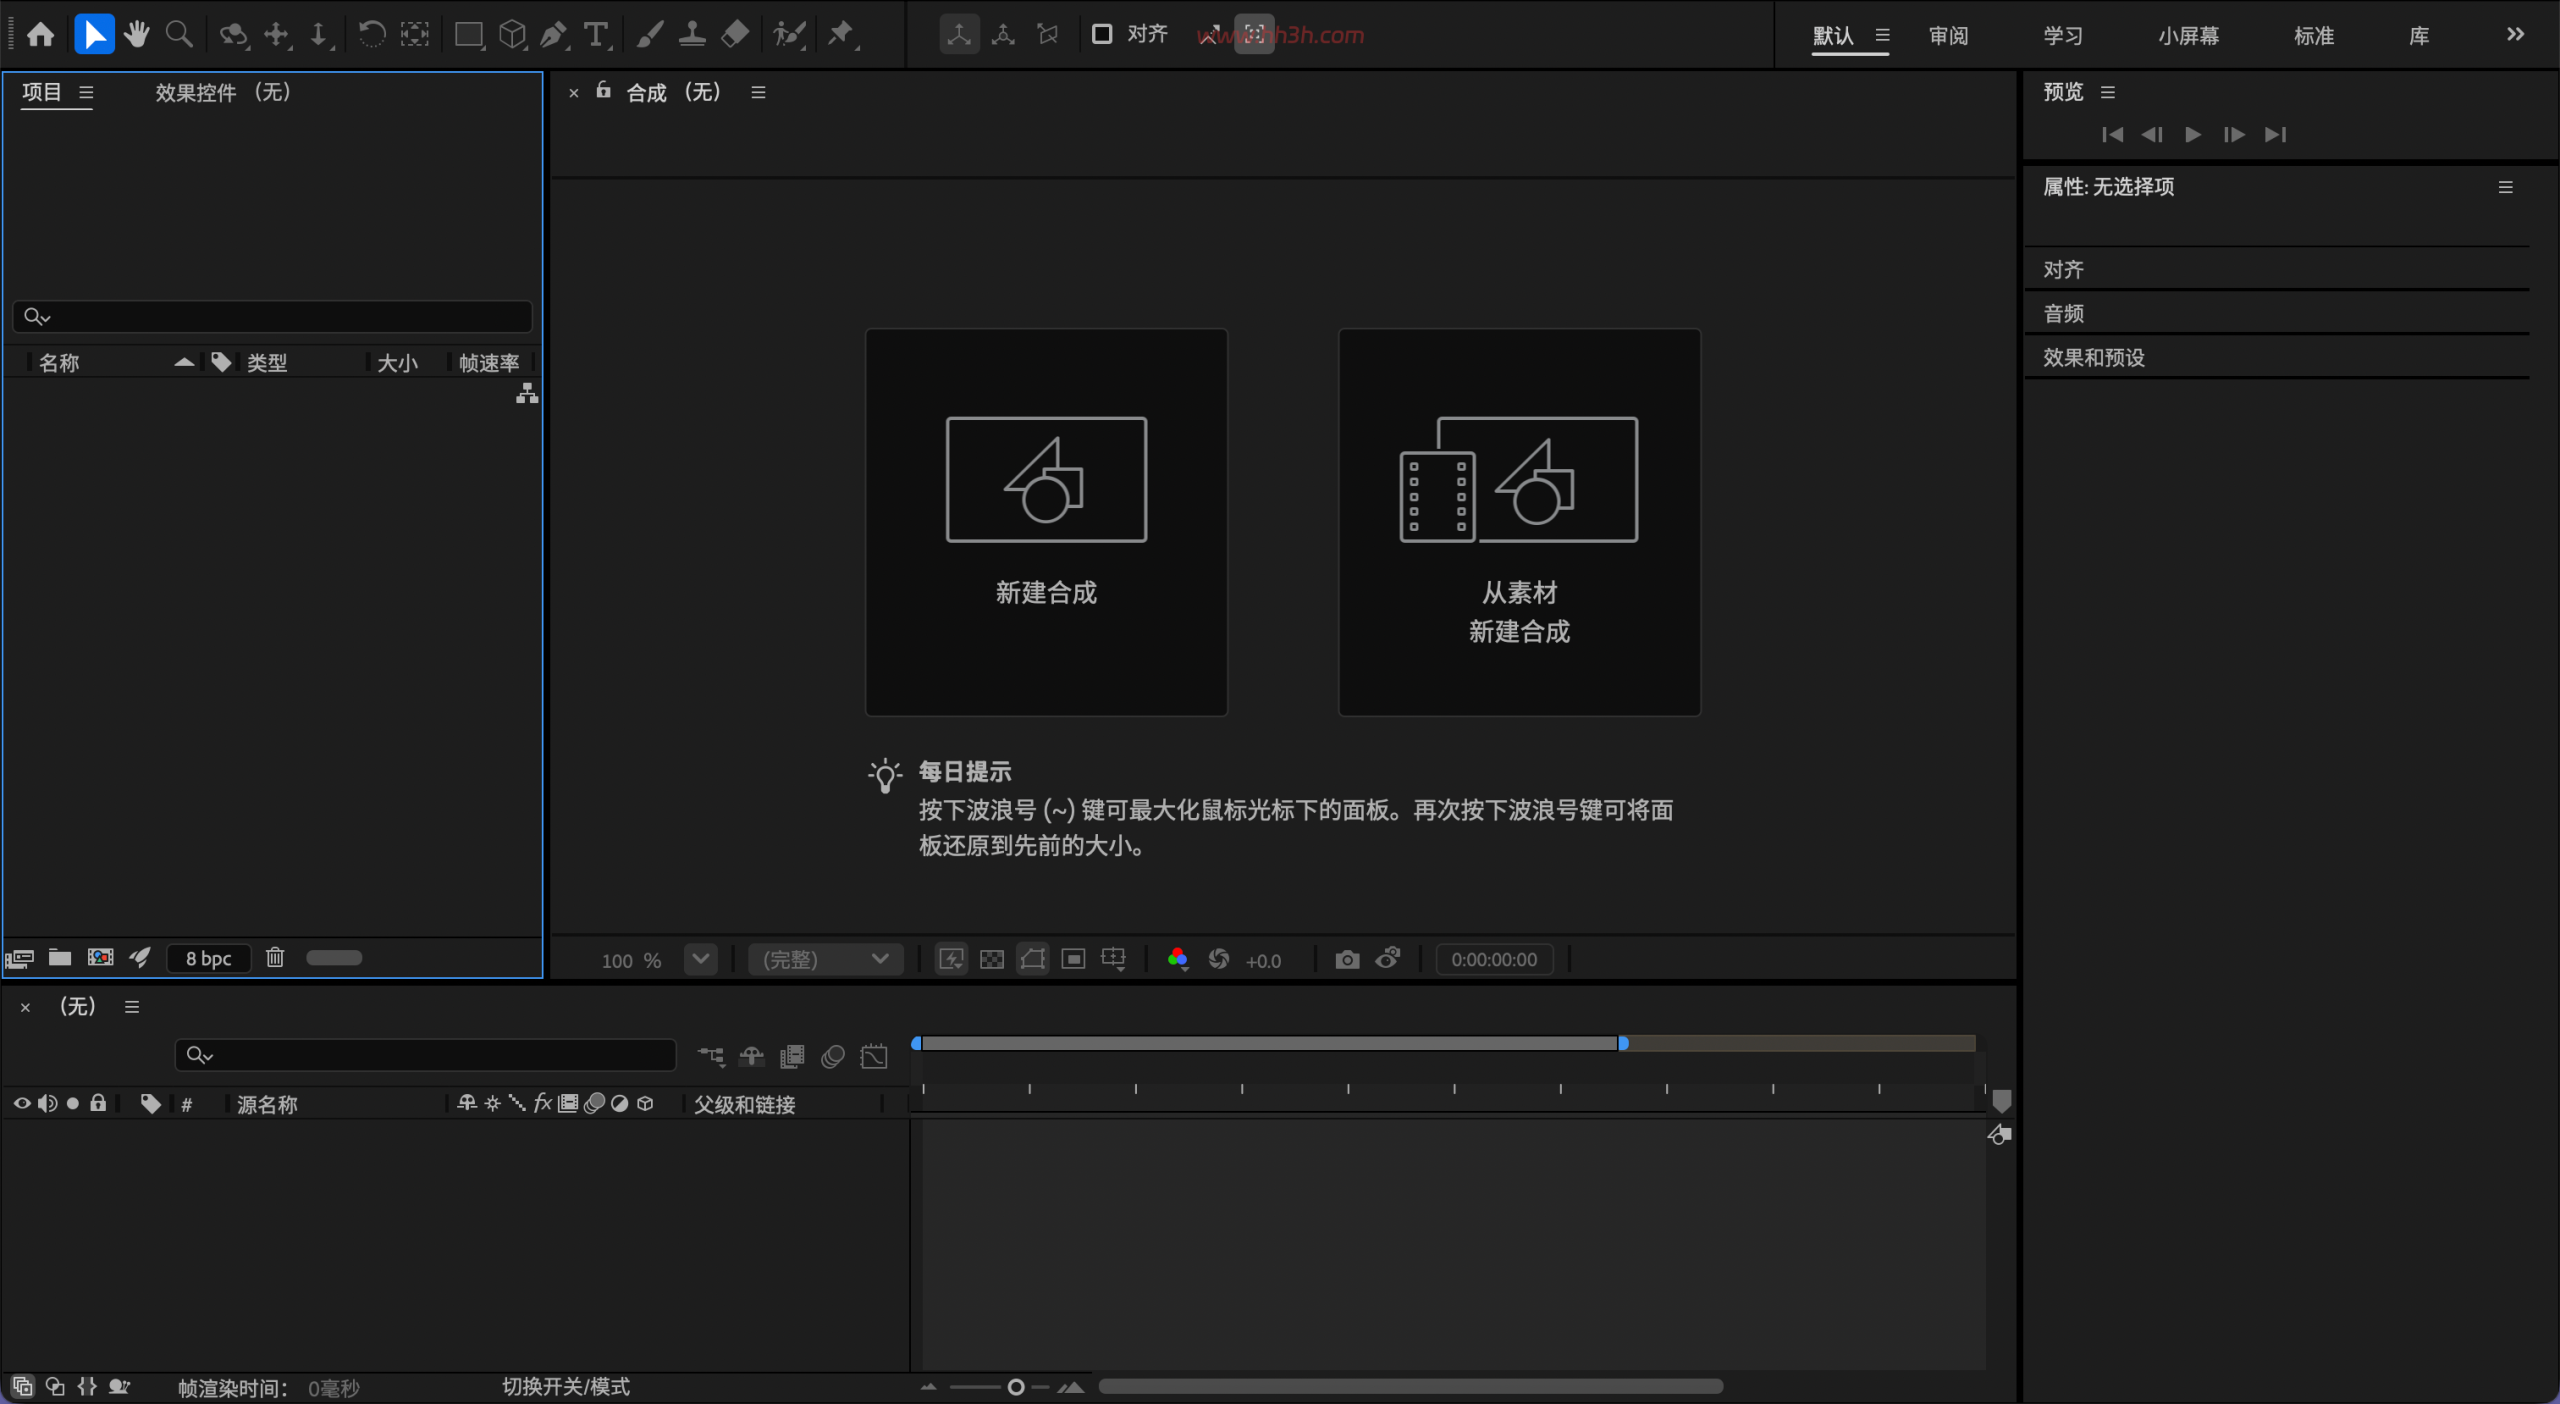The image size is (2560, 1404).
Task: Open the show channel RGB icon
Action: tap(1178, 960)
